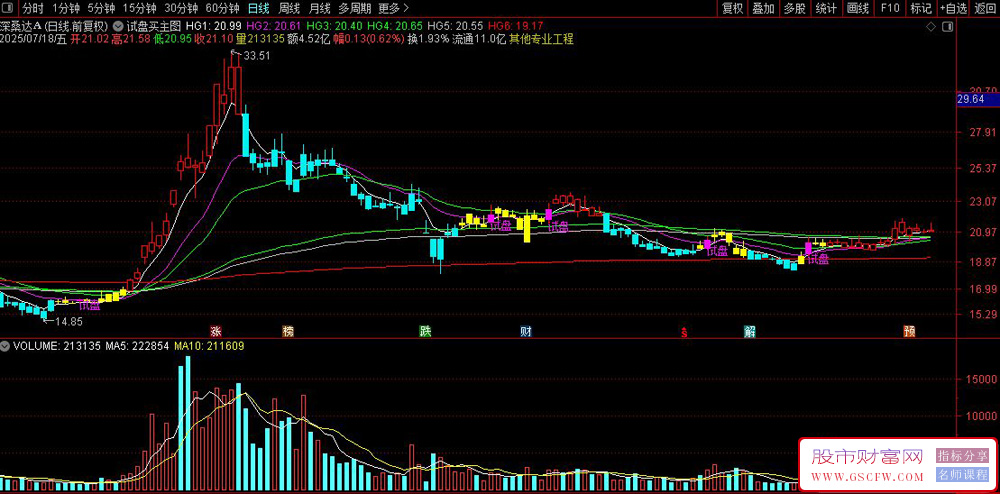Switch to the 30分钟 period tab

coord(180,8)
